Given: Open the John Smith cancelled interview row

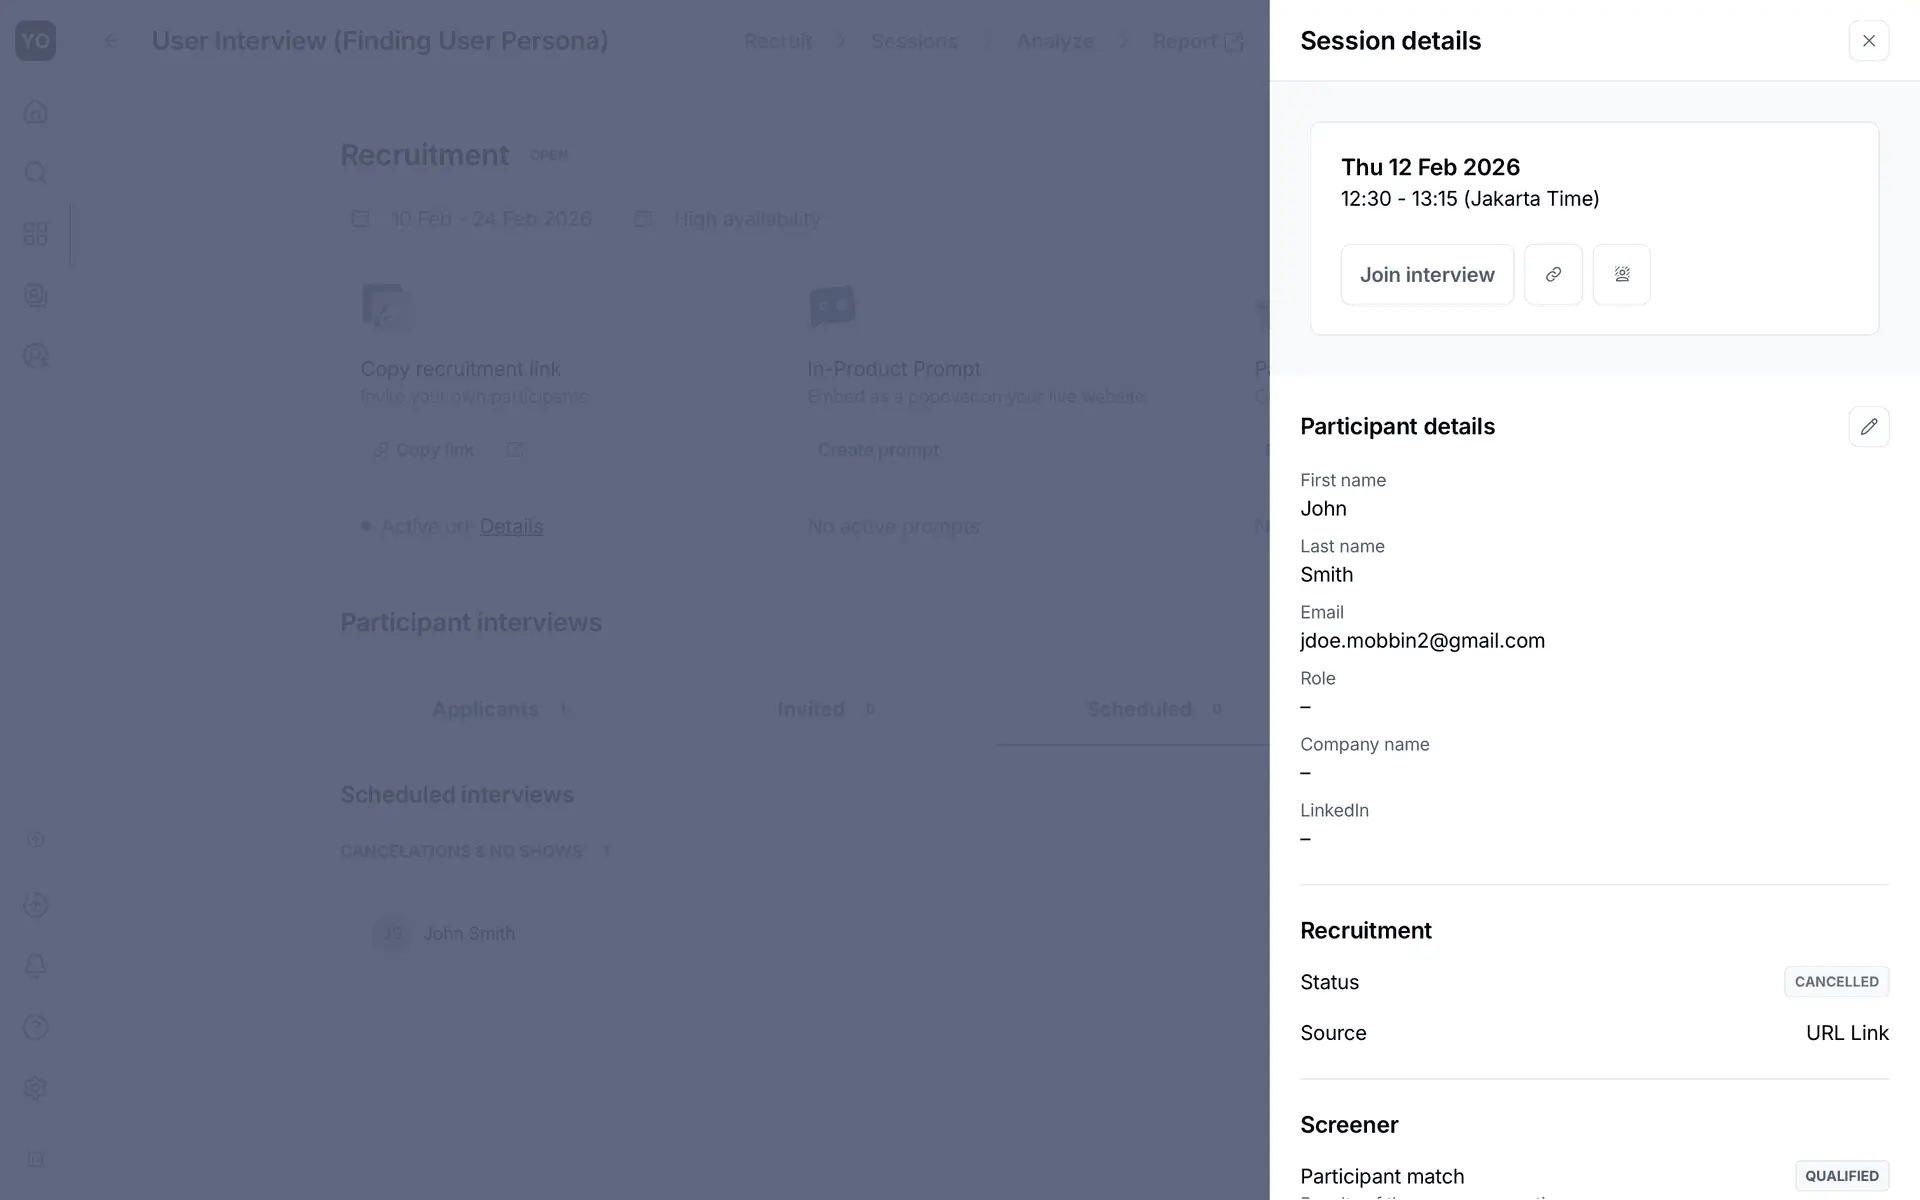Looking at the screenshot, I should (x=469, y=933).
